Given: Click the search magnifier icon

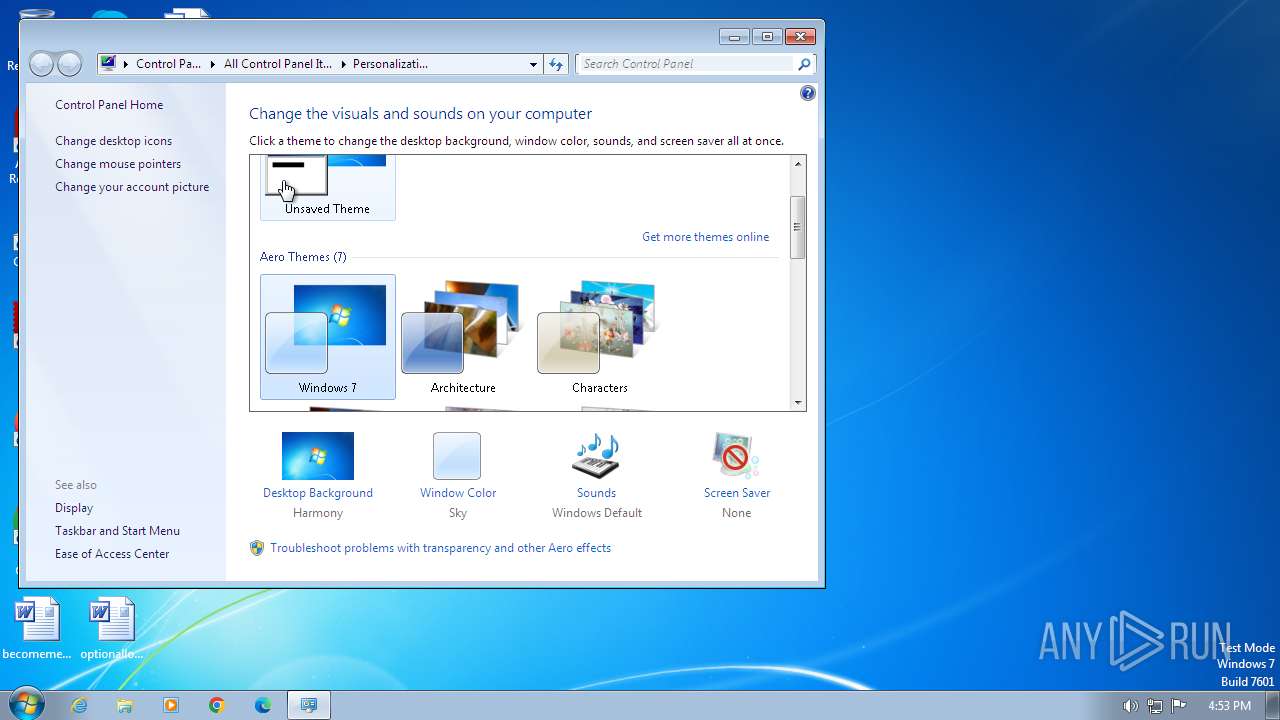Looking at the screenshot, I should tap(804, 64).
